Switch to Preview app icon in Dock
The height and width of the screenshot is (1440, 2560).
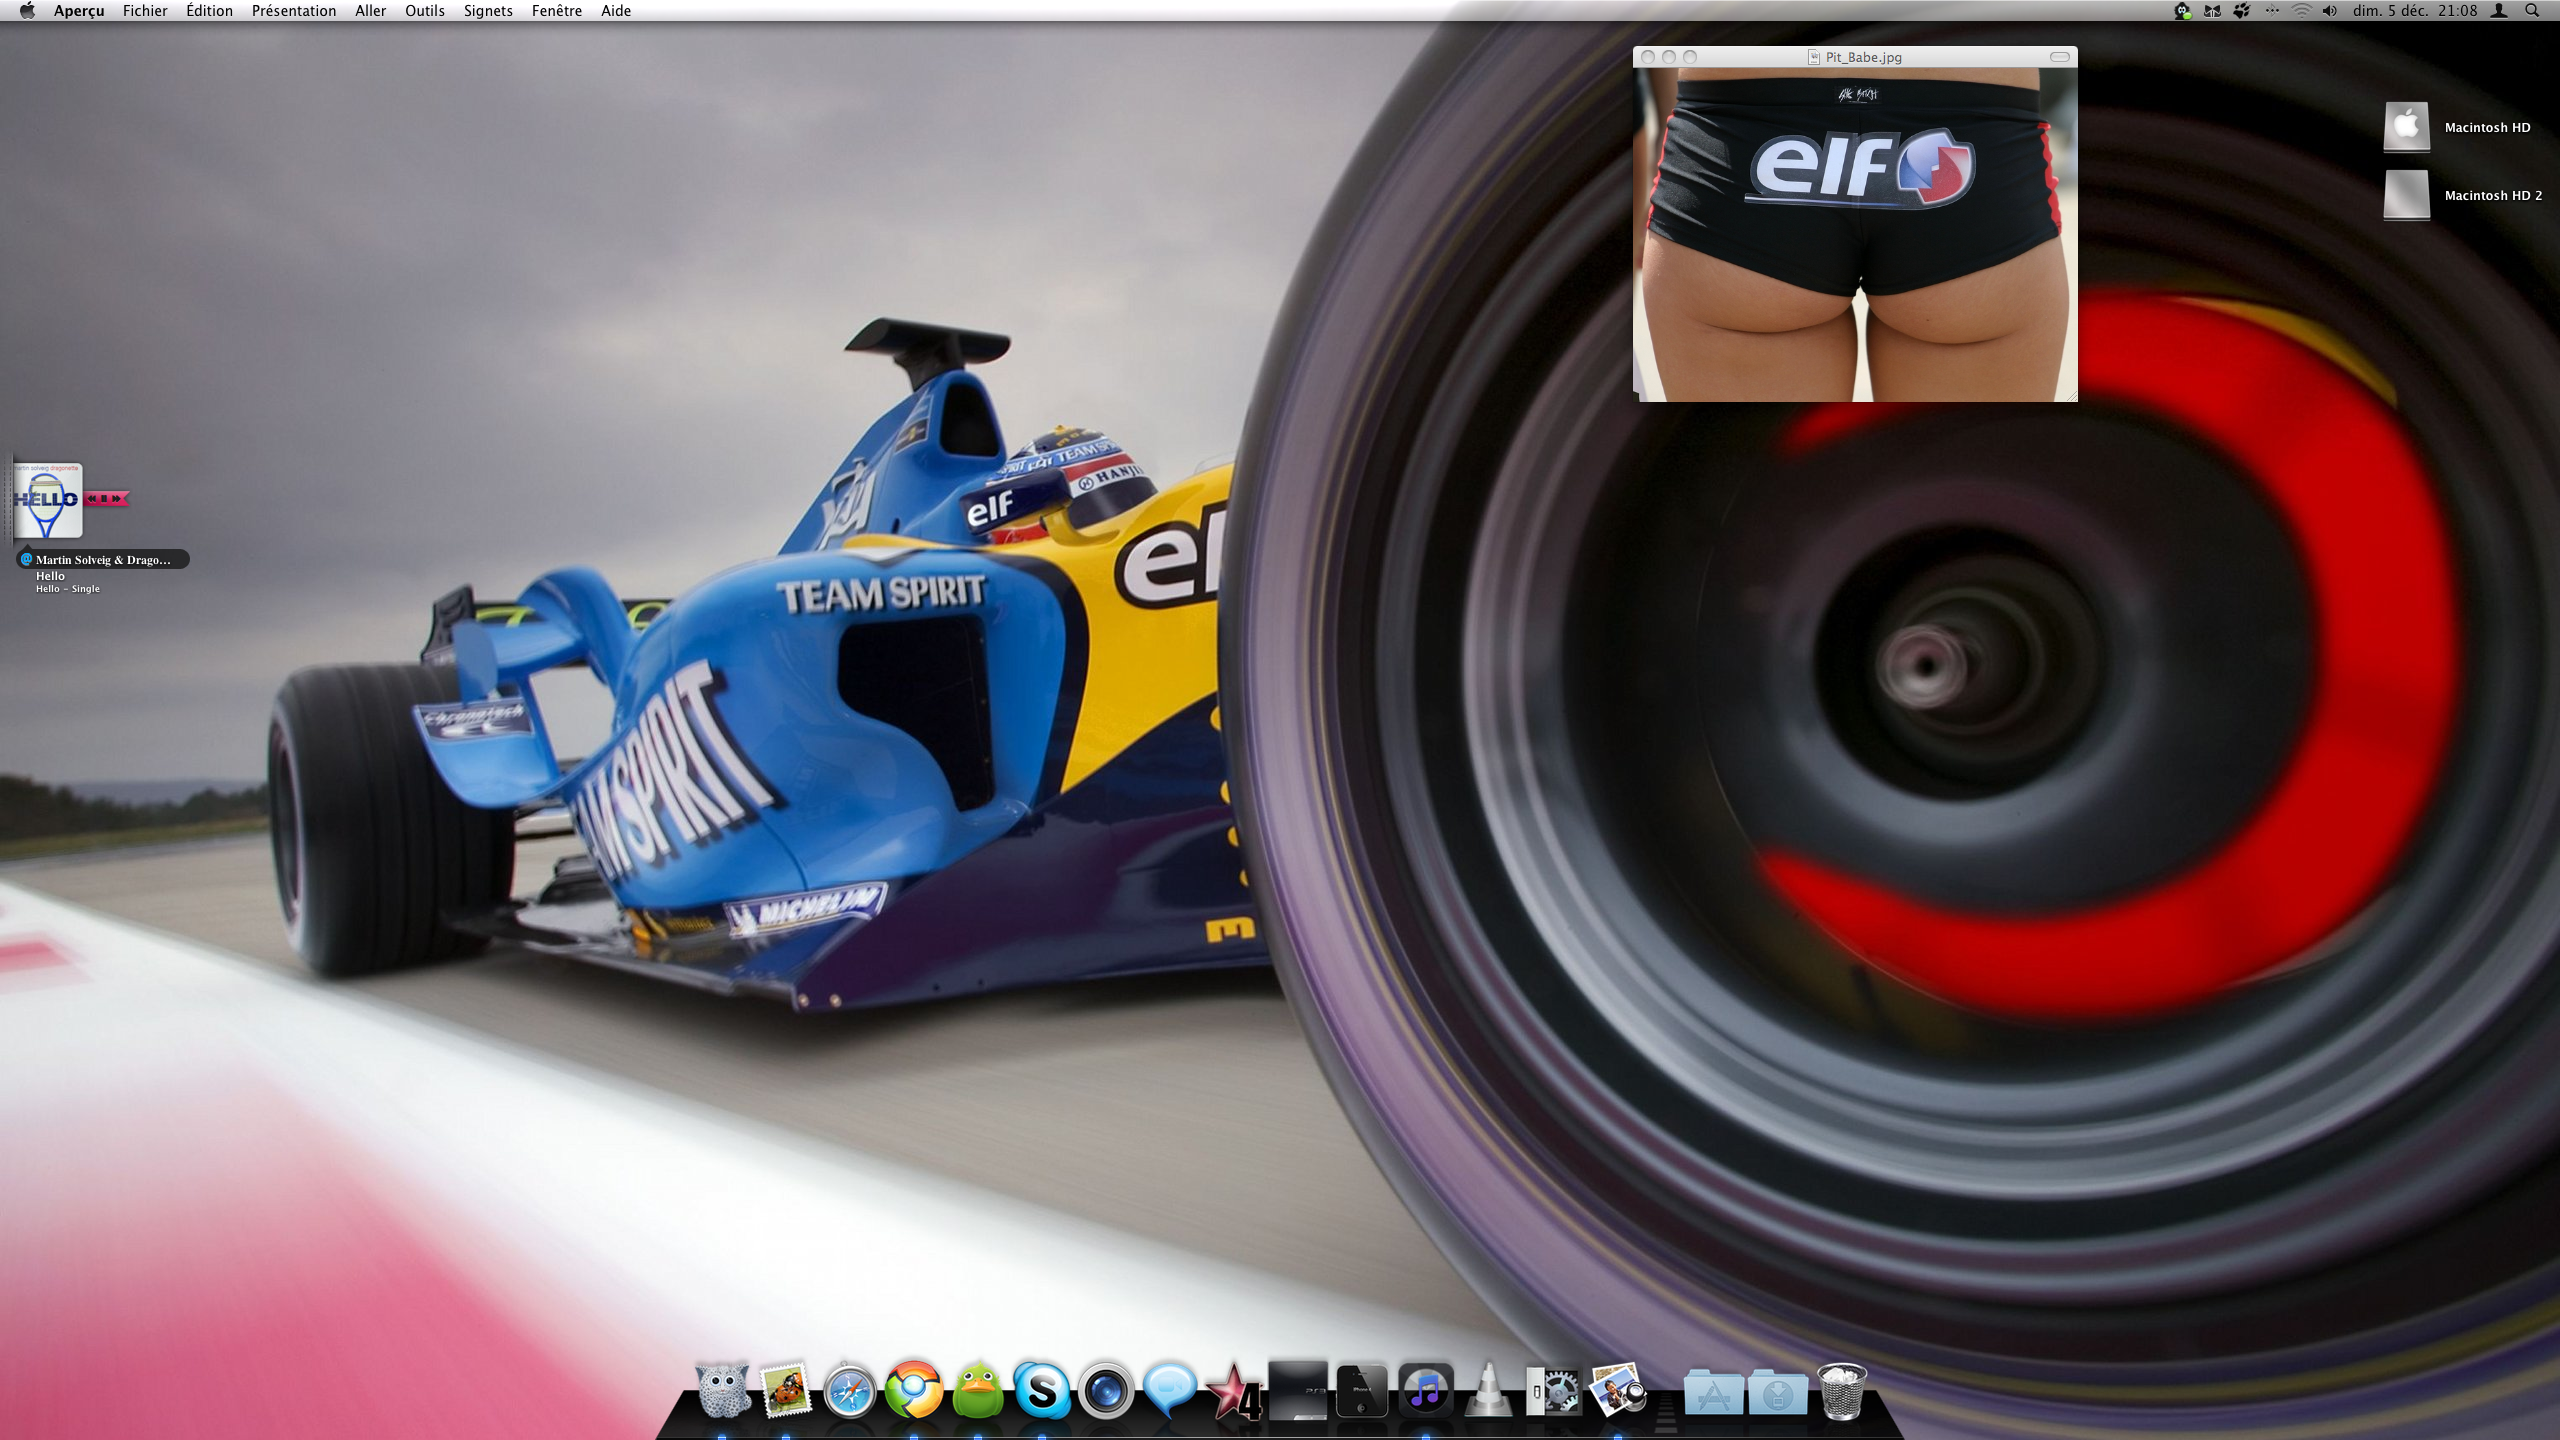tap(1618, 1390)
